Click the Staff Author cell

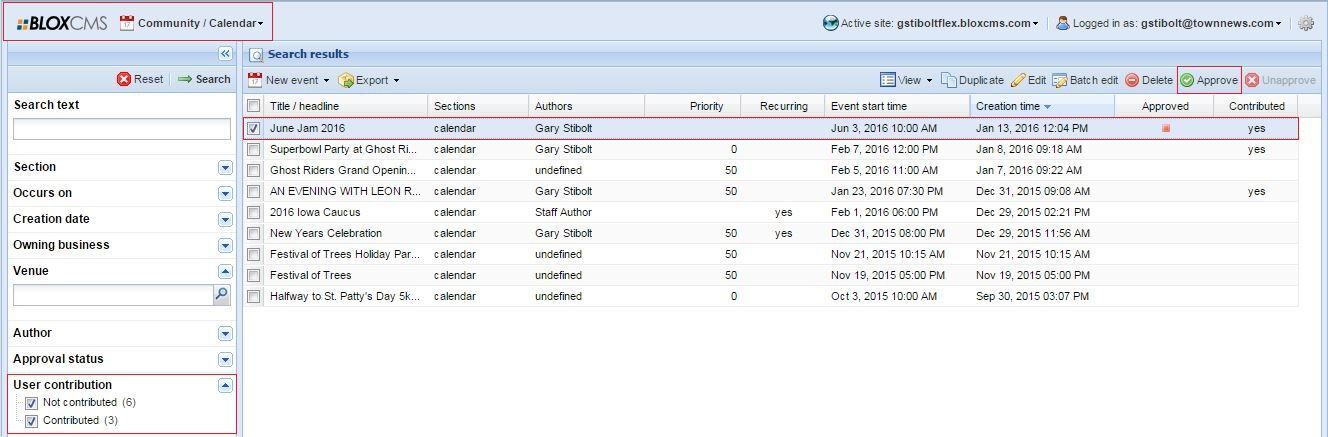click(x=563, y=212)
